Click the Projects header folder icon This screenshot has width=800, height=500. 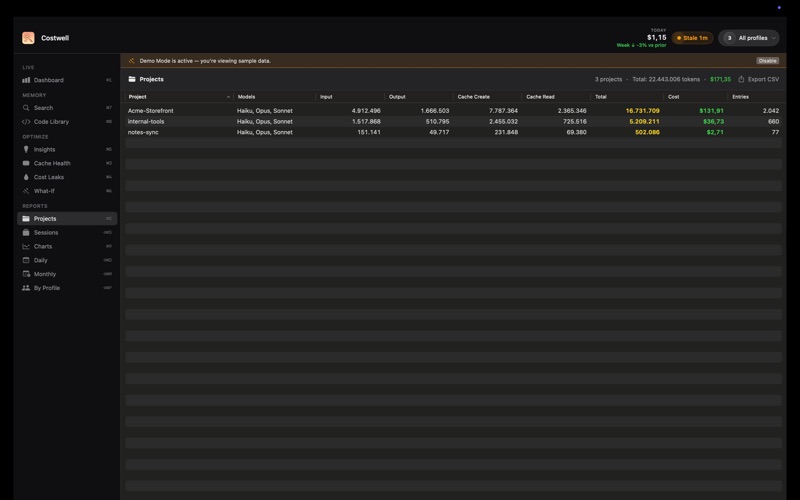click(132, 79)
